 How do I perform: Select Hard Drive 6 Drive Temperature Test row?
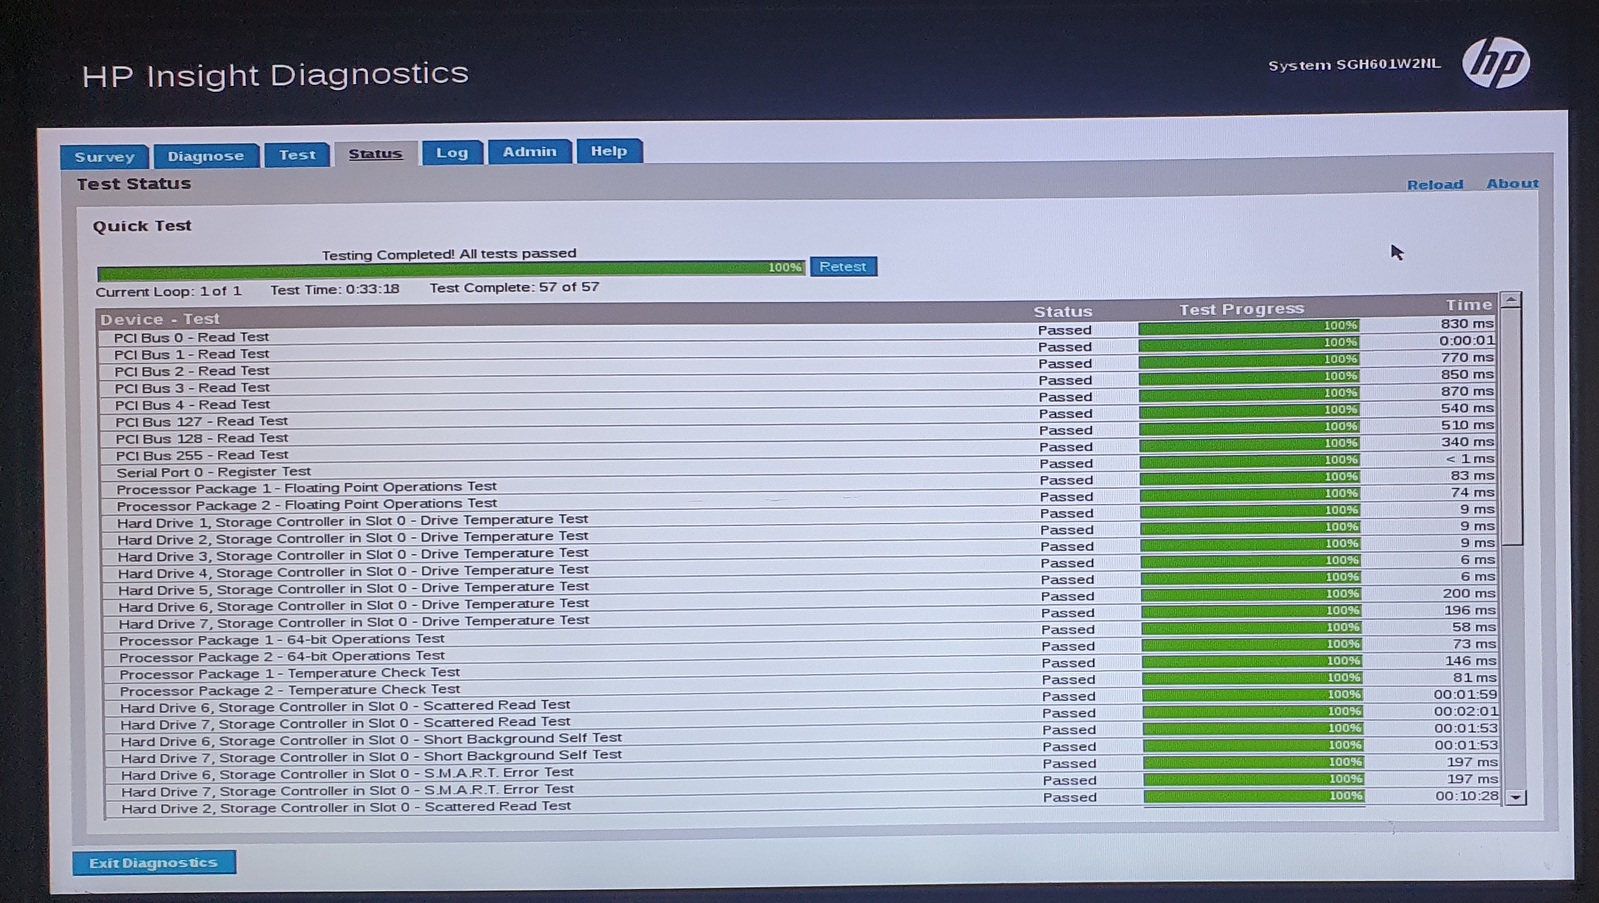[799, 602]
